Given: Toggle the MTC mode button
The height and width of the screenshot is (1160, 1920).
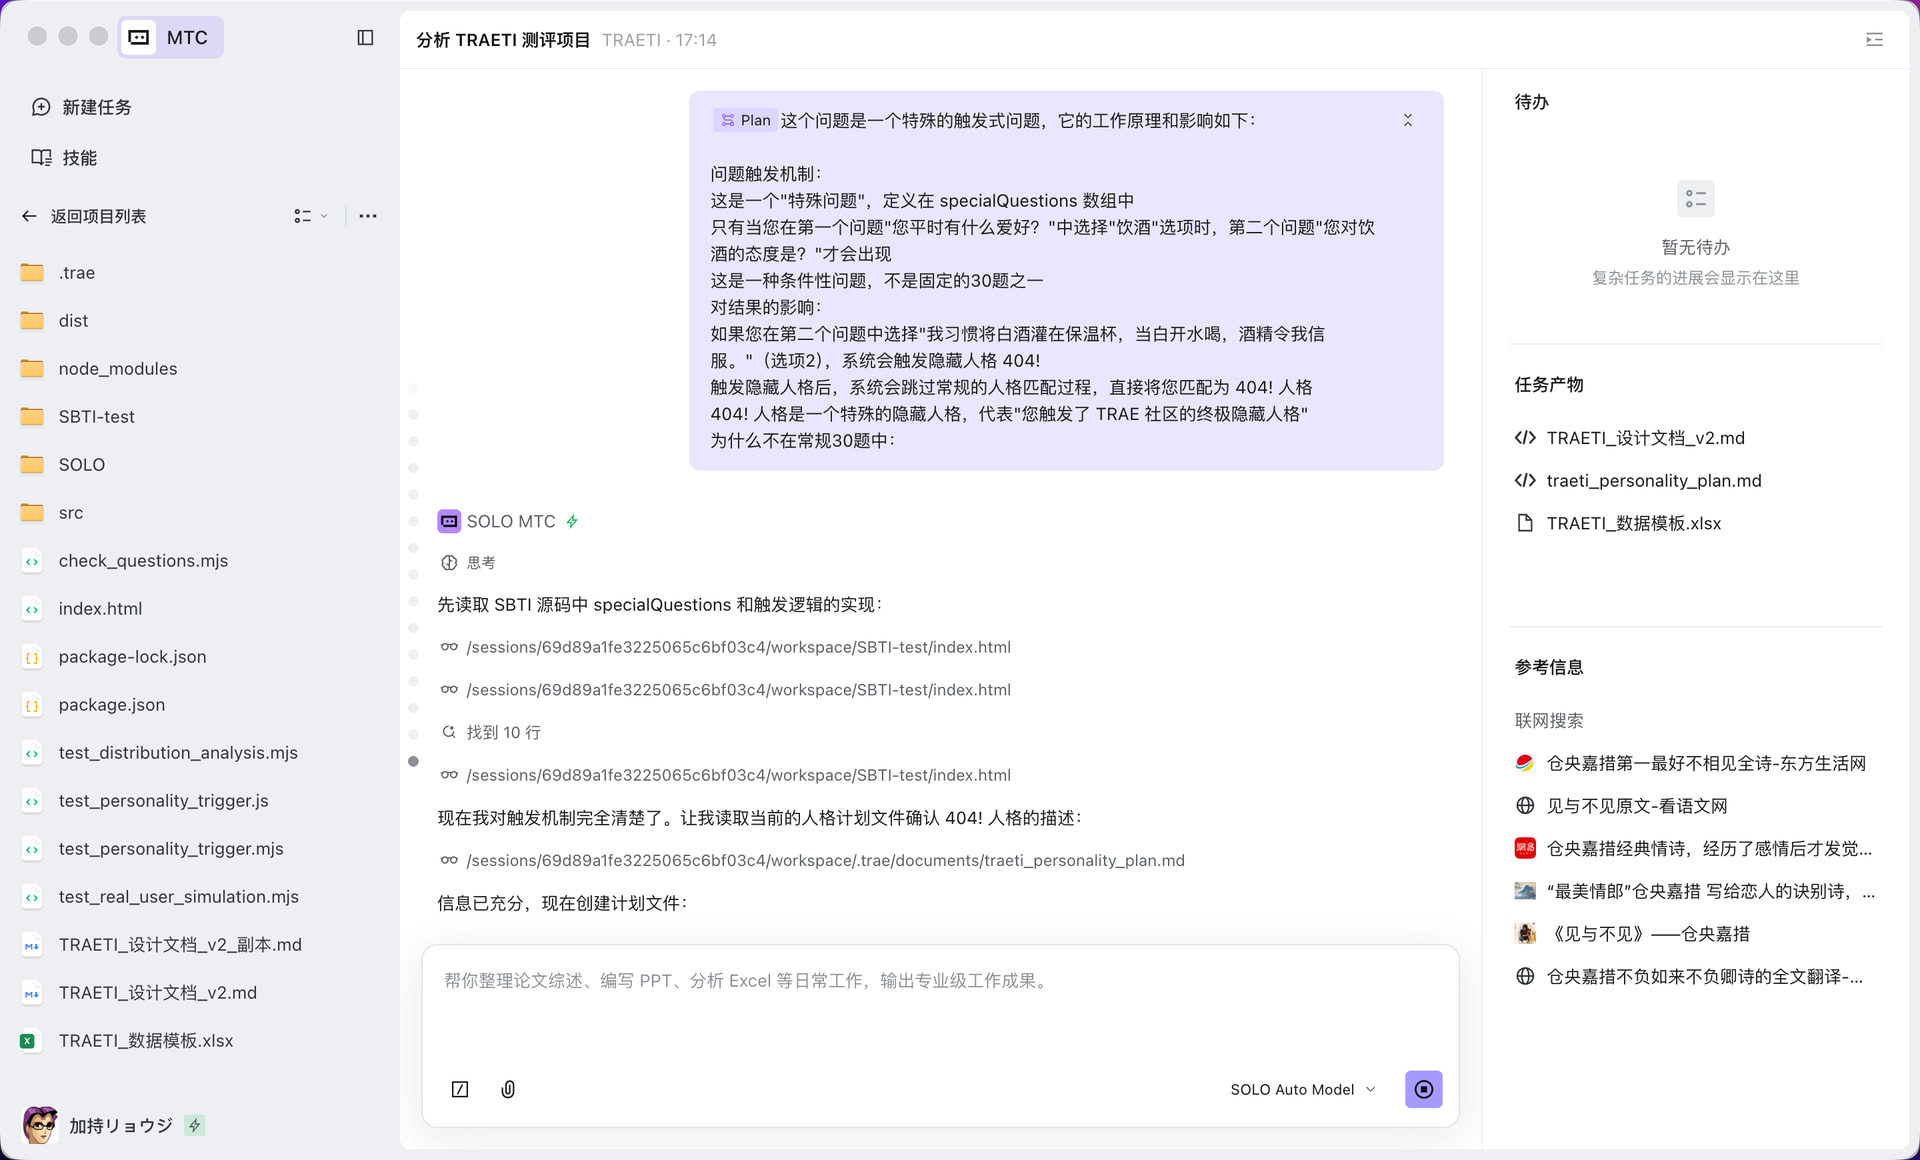Looking at the screenshot, I should 171,38.
